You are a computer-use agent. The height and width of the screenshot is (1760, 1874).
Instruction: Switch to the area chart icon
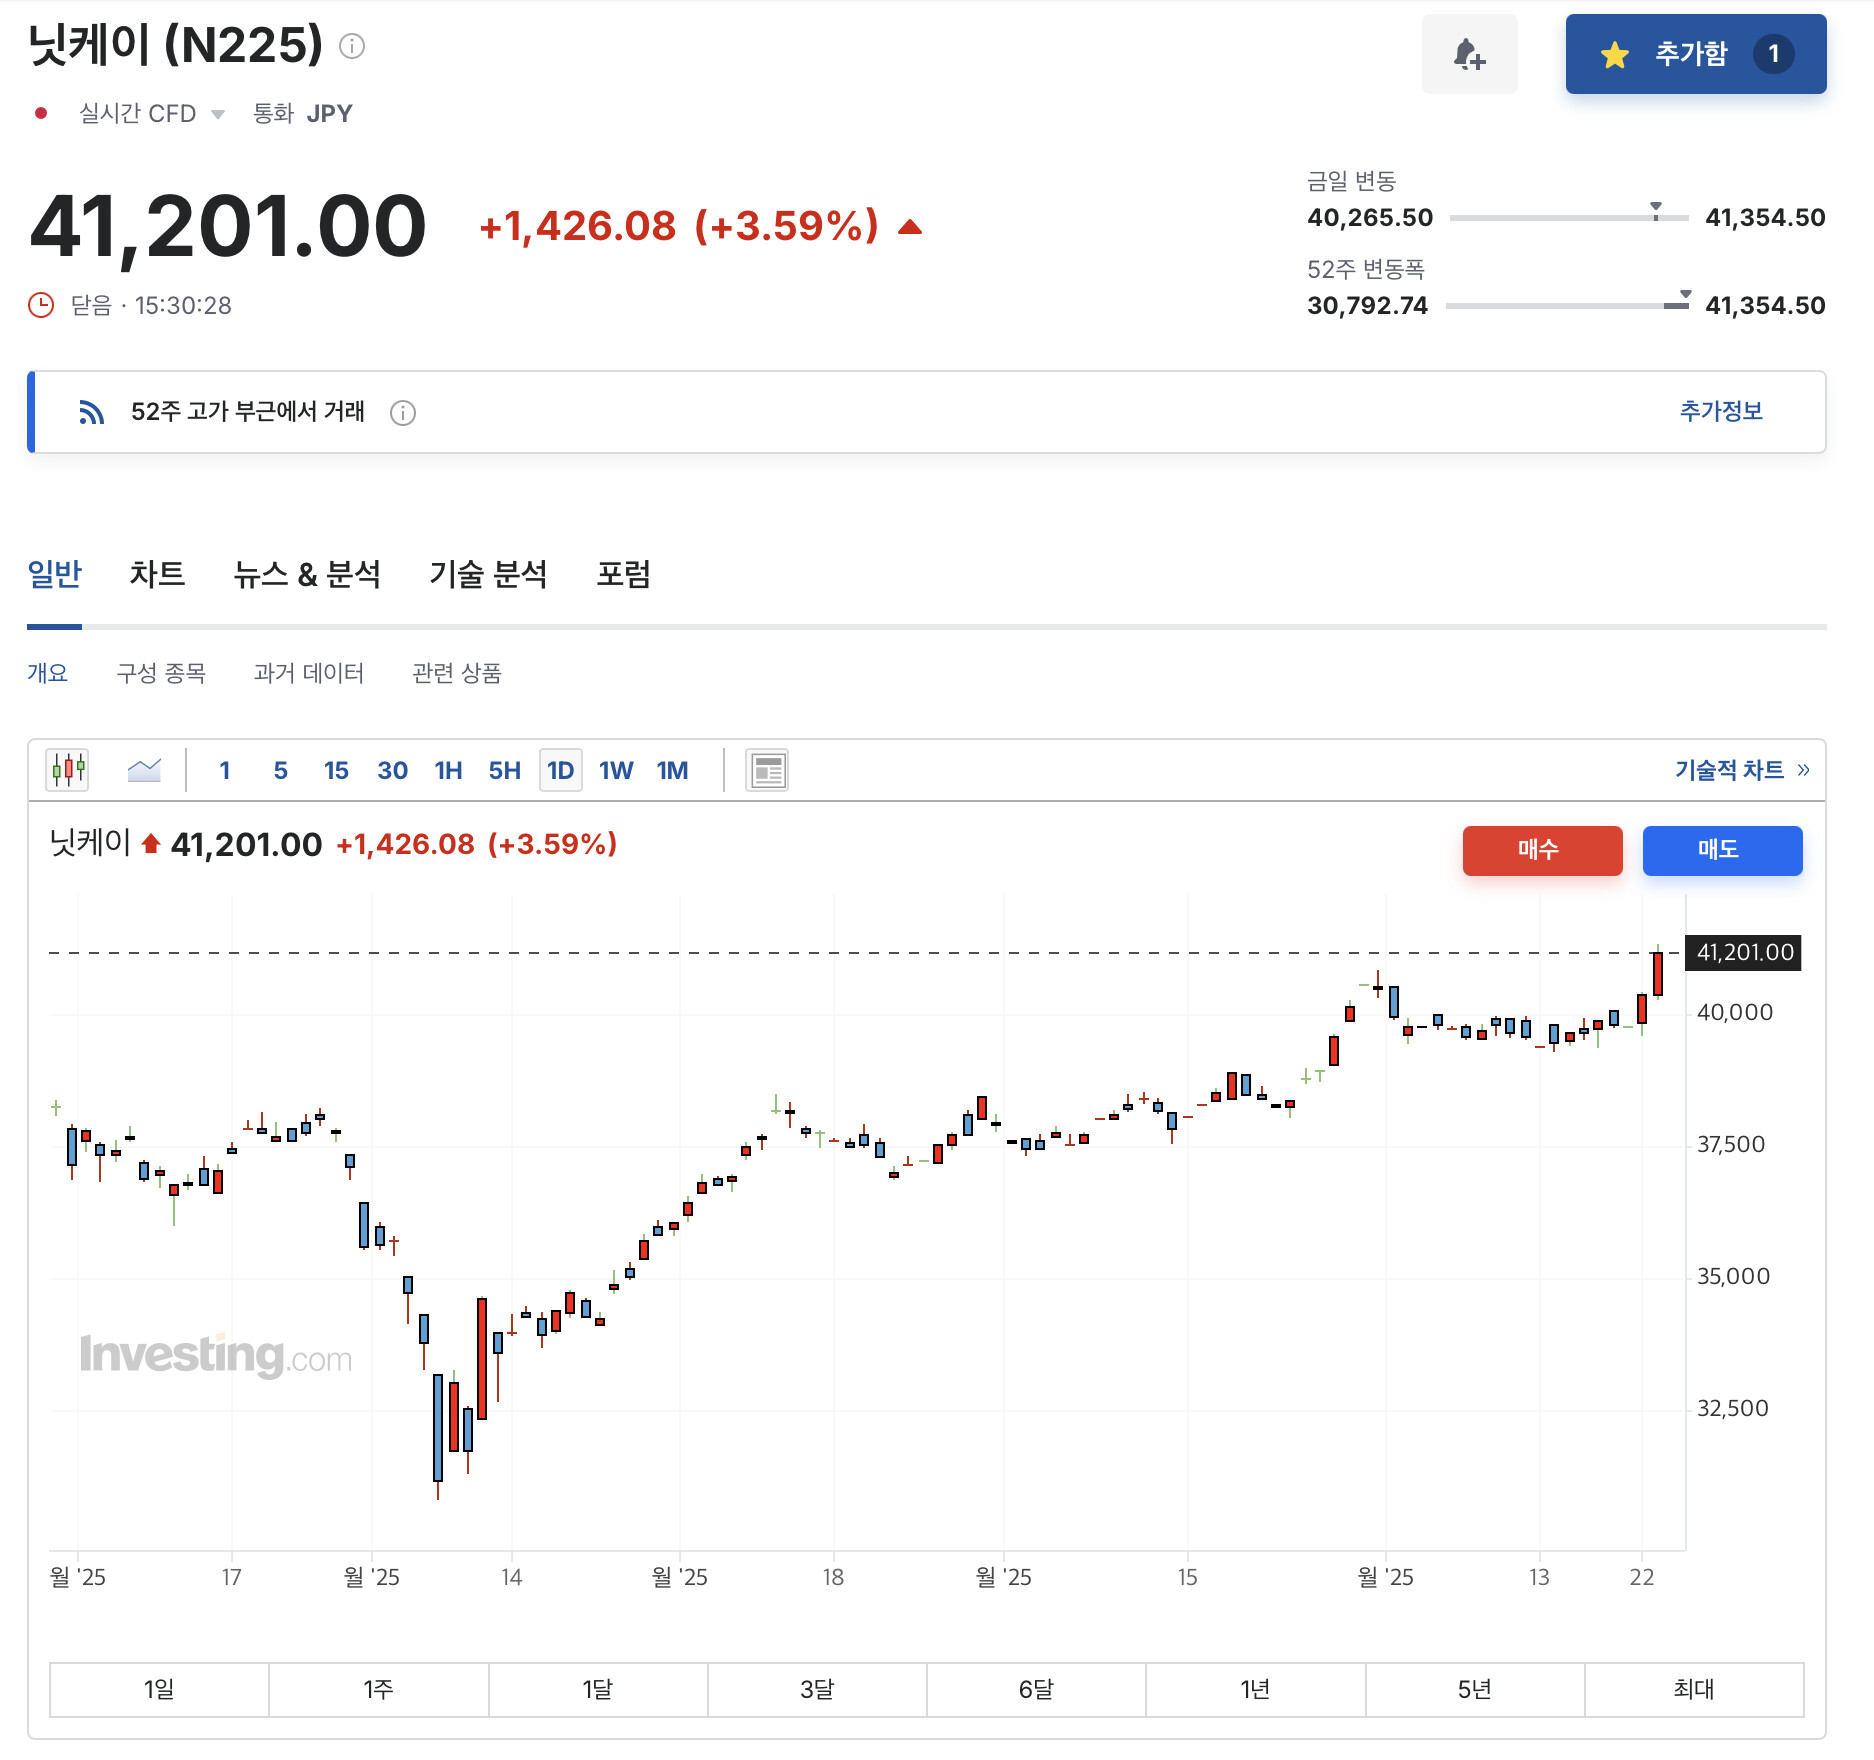coord(144,770)
